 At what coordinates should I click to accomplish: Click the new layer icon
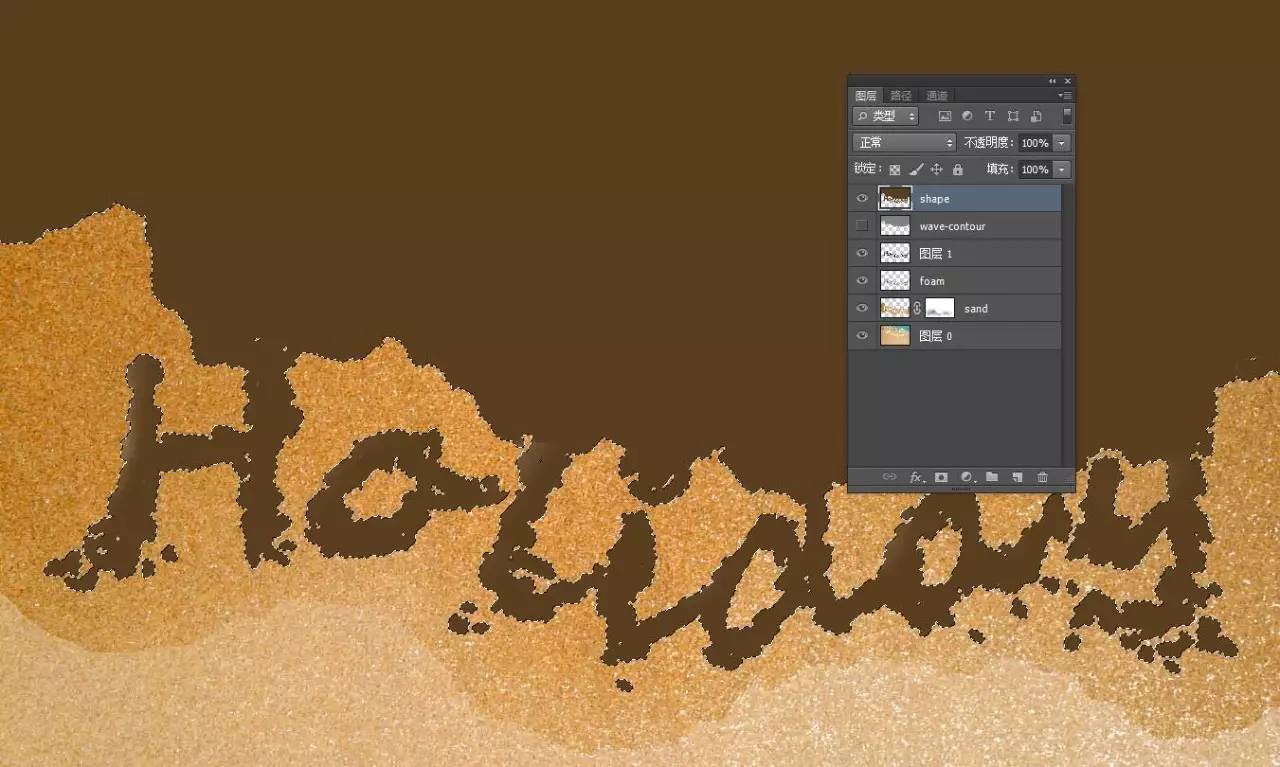pyautogui.click(x=1017, y=478)
